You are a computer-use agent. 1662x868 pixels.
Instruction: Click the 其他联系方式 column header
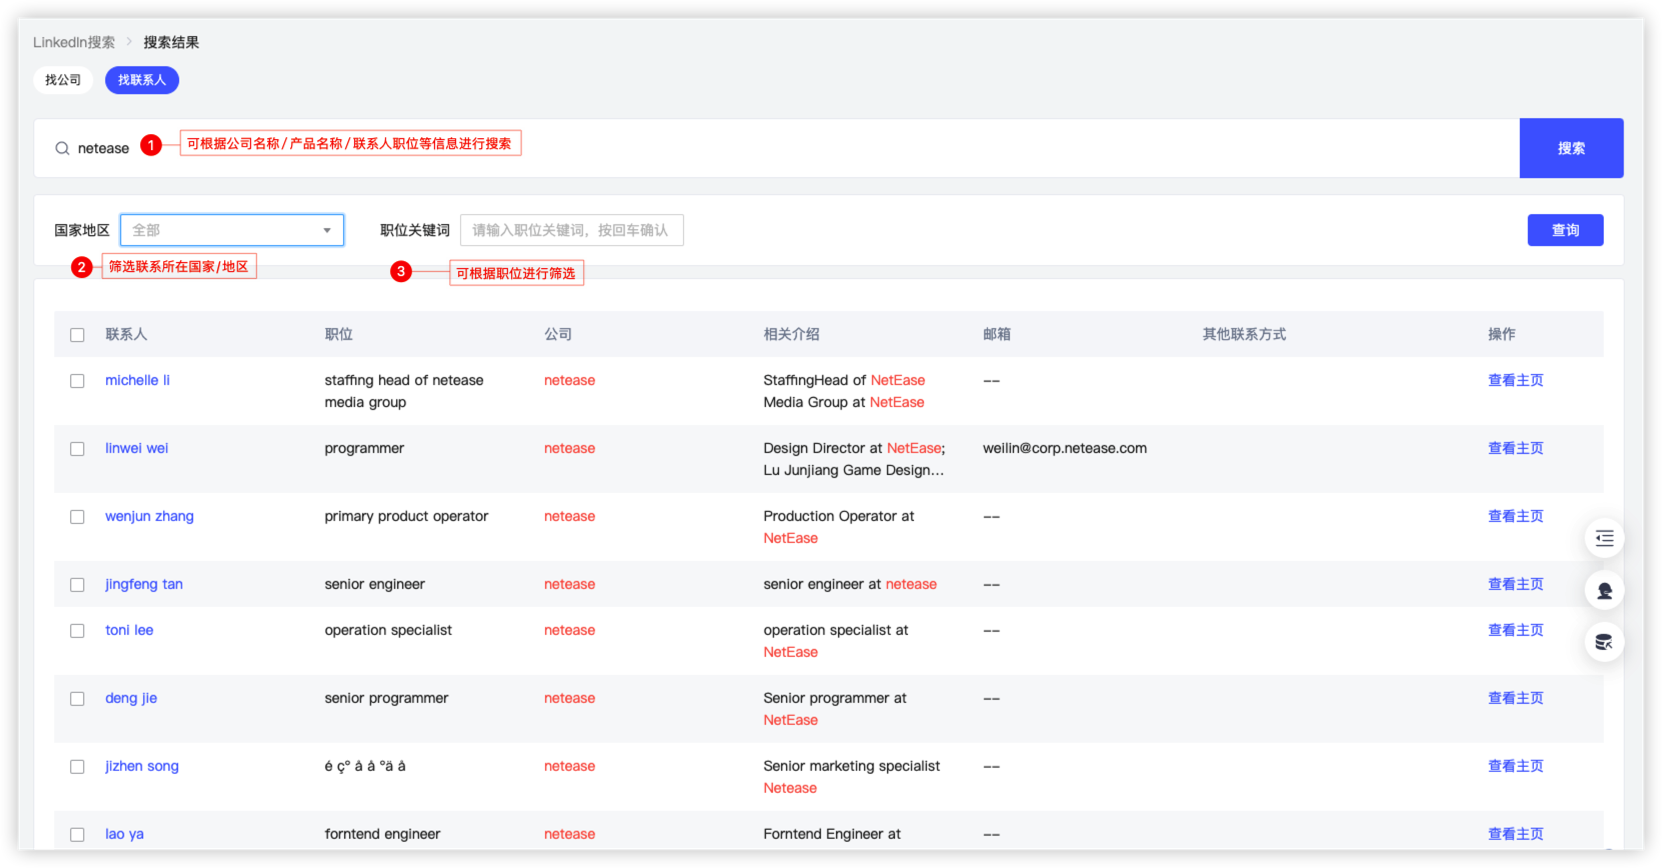tap(1245, 334)
